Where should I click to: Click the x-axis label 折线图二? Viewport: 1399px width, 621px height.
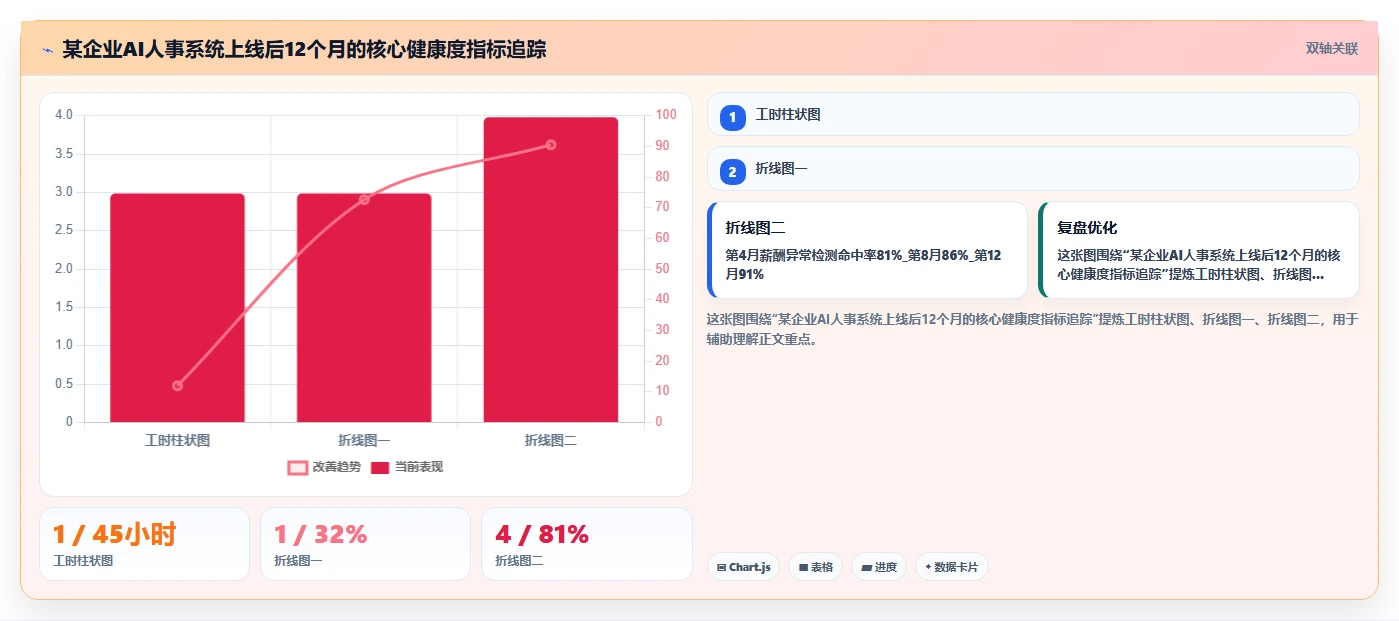pyautogui.click(x=551, y=440)
